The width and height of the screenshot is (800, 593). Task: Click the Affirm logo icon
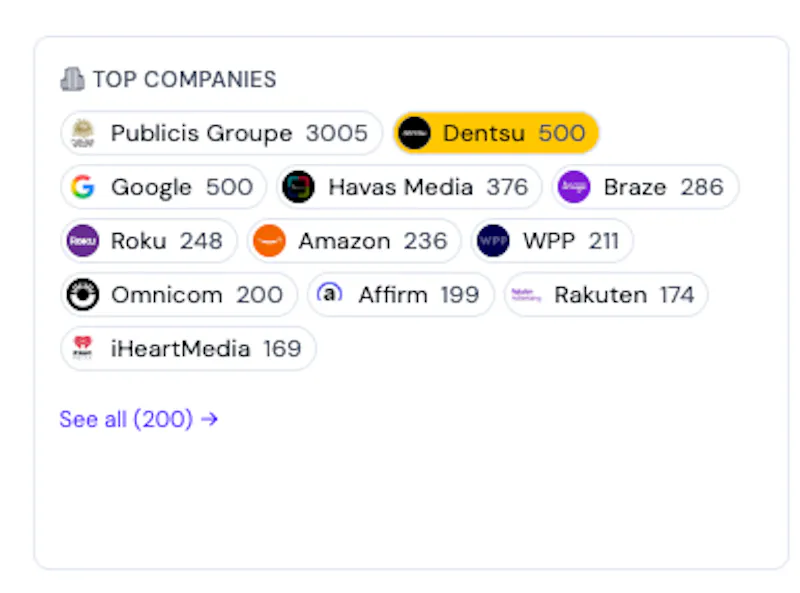(x=330, y=293)
